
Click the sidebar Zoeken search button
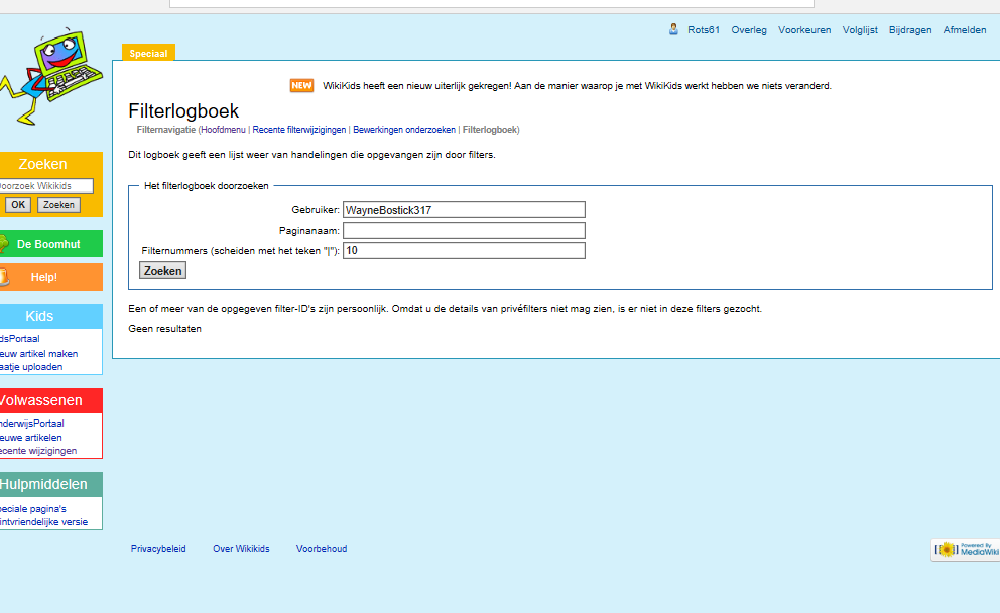(x=59, y=205)
